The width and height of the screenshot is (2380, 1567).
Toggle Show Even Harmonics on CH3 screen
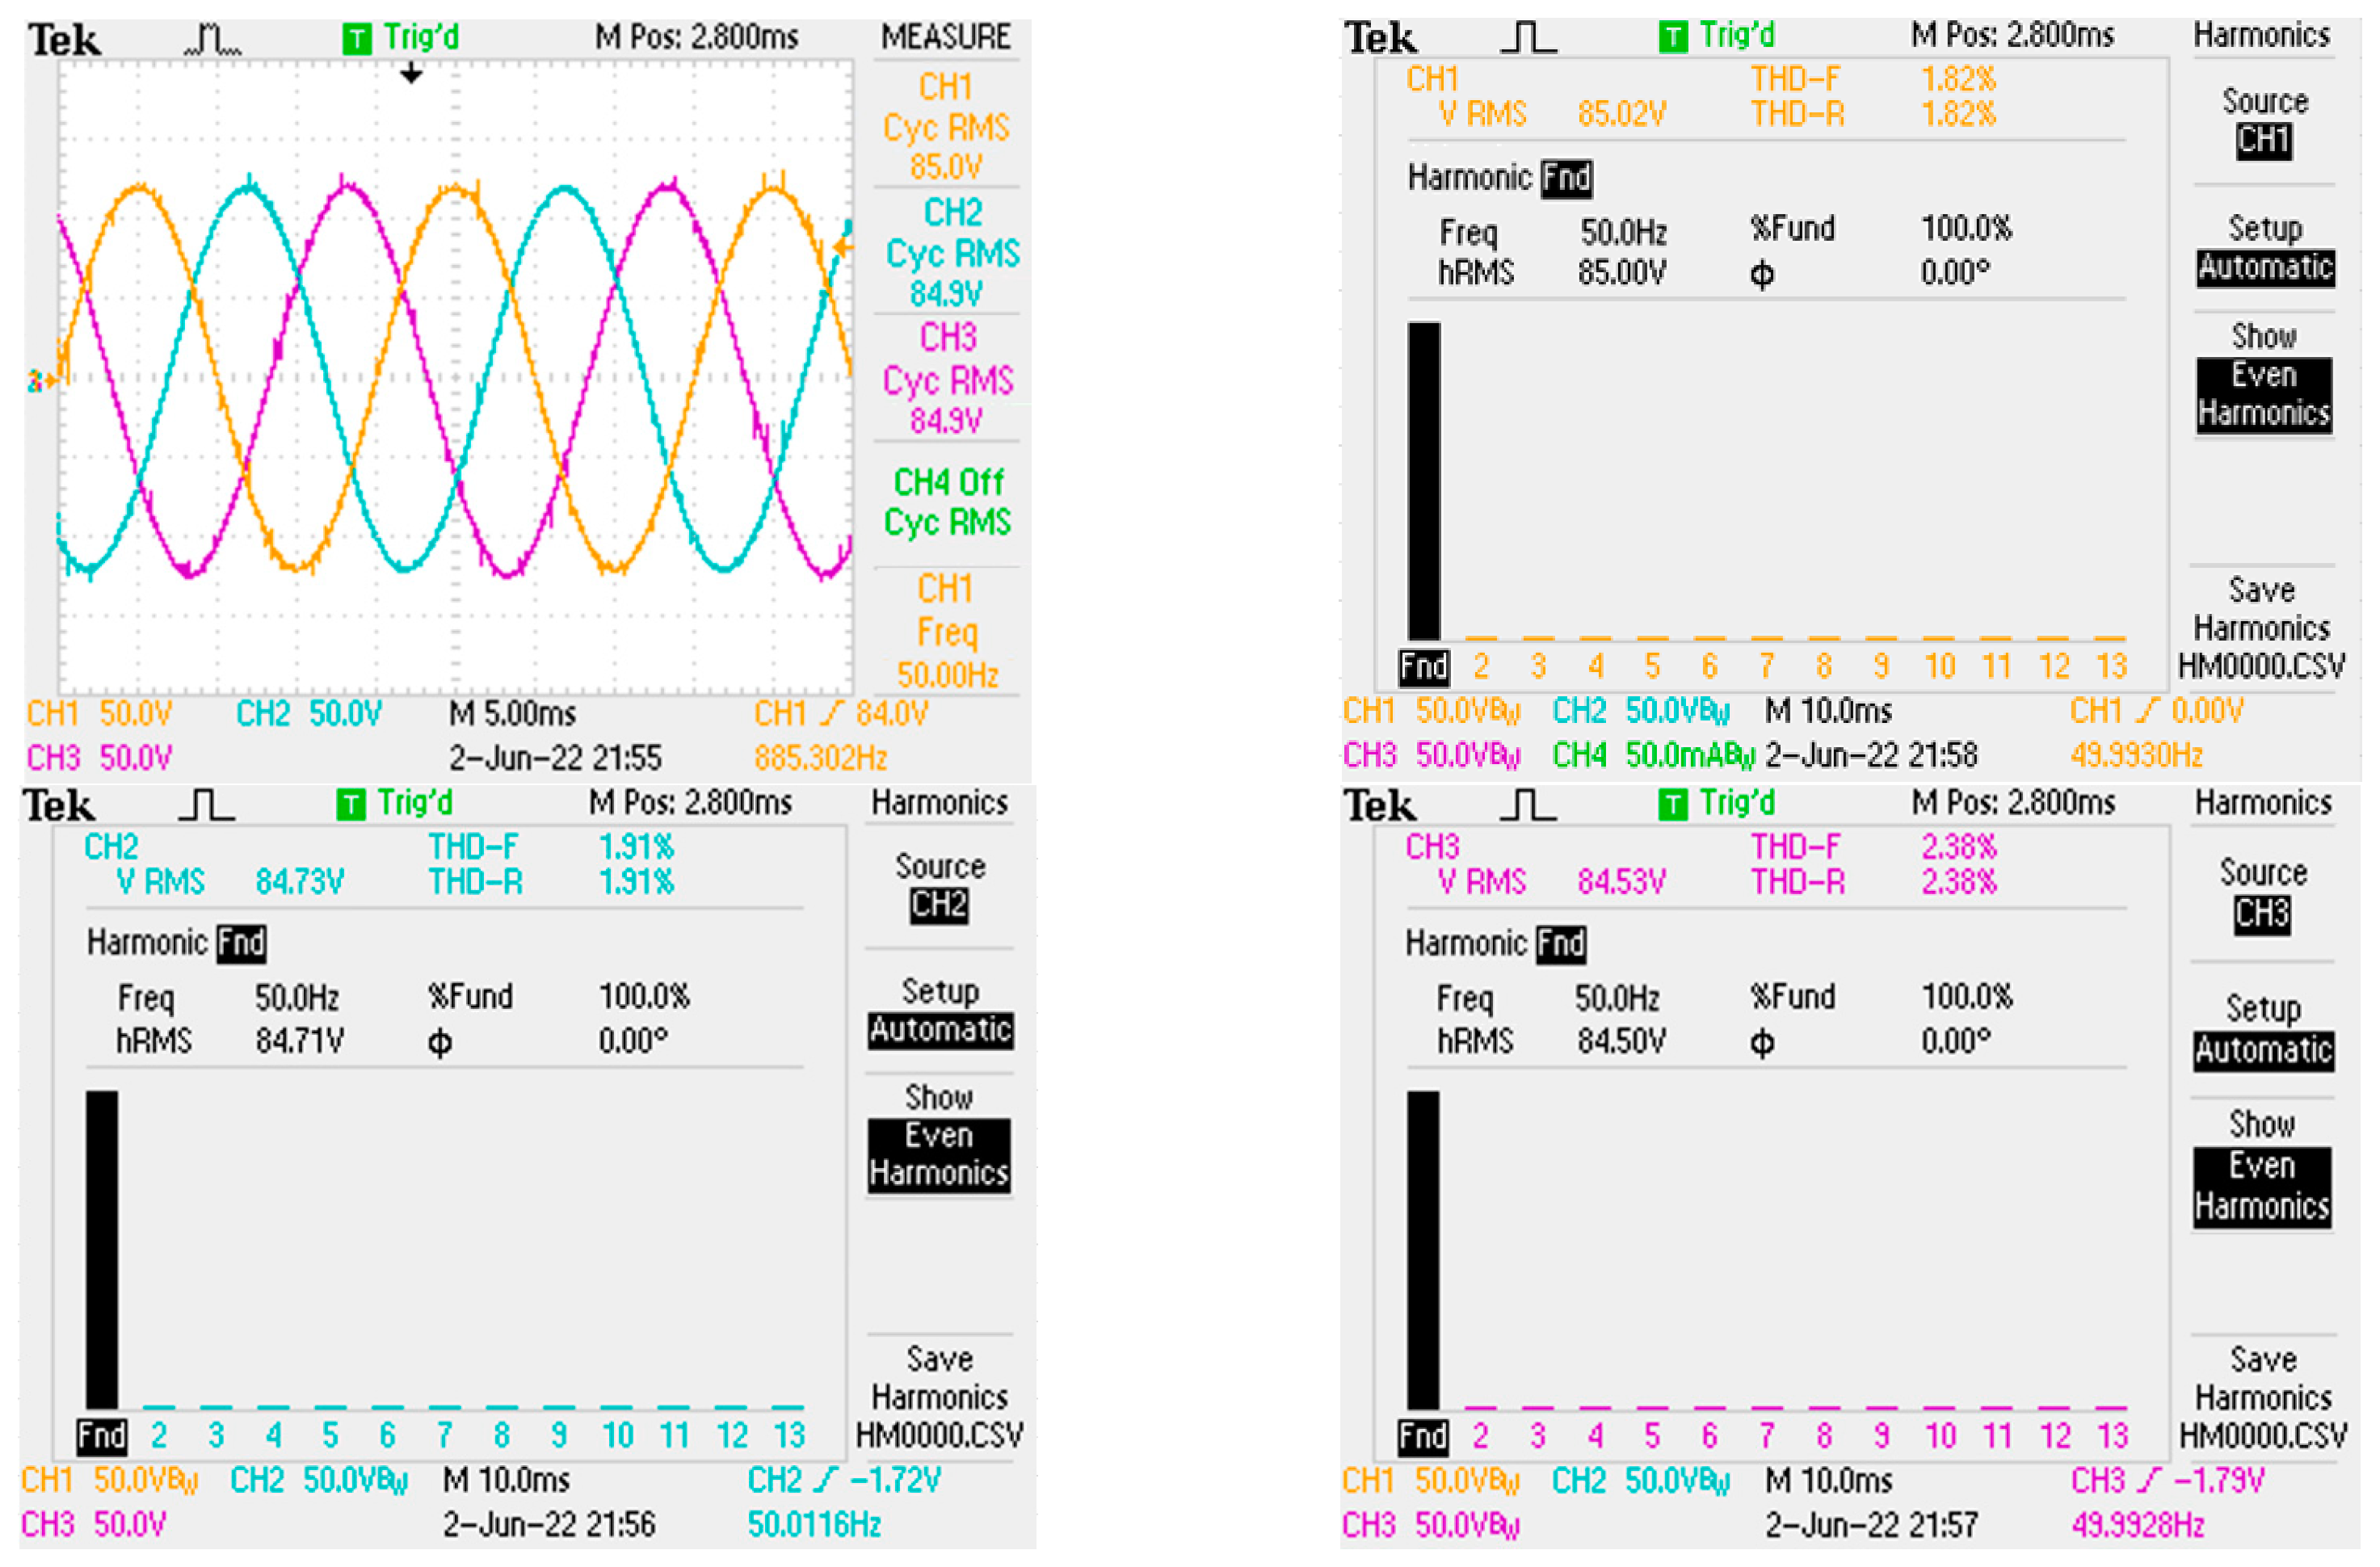point(2262,1165)
